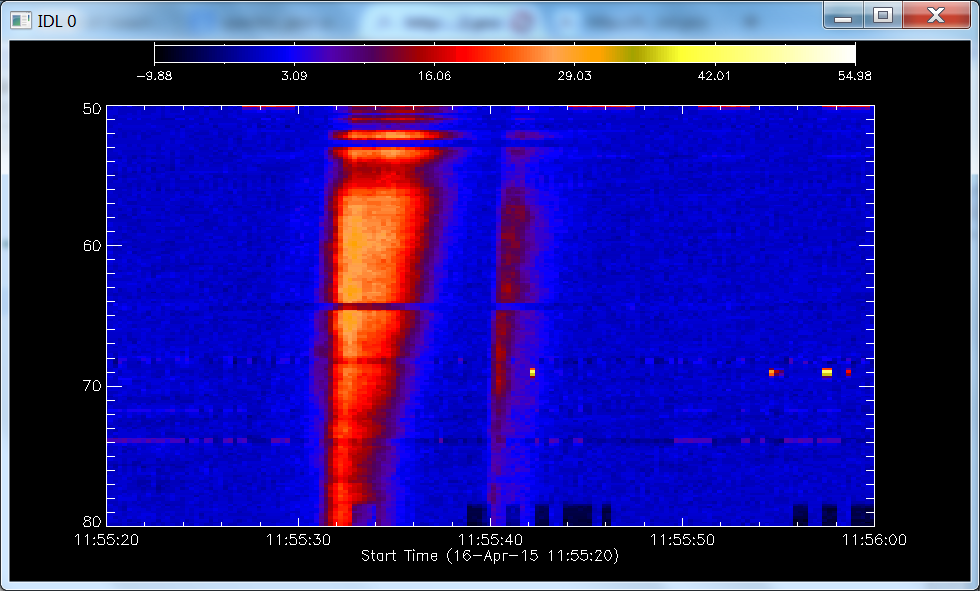Click the y-axis label 60
This screenshot has width=980, height=591.
(x=92, y=246)
